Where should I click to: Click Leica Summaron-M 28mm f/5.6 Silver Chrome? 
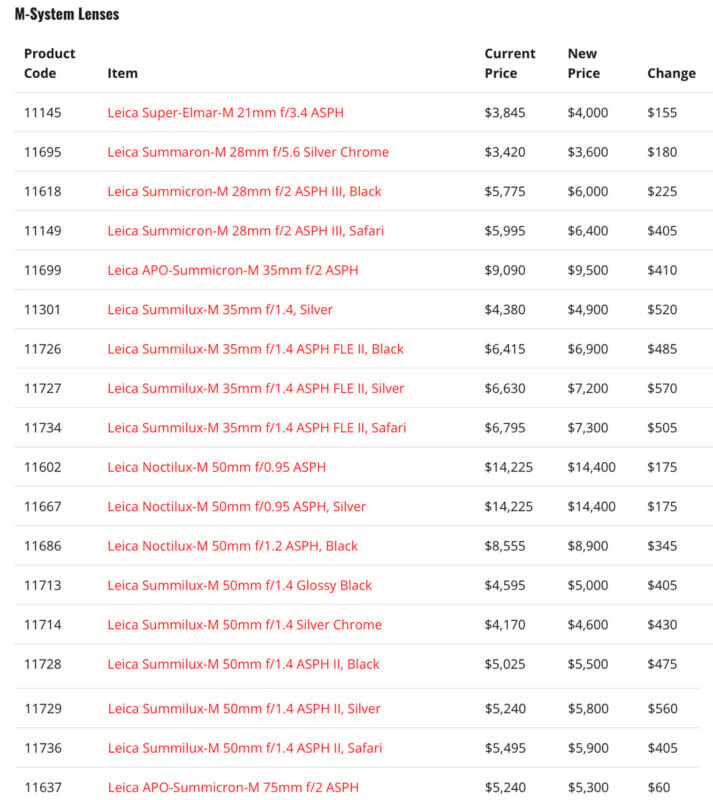[248, 152]
